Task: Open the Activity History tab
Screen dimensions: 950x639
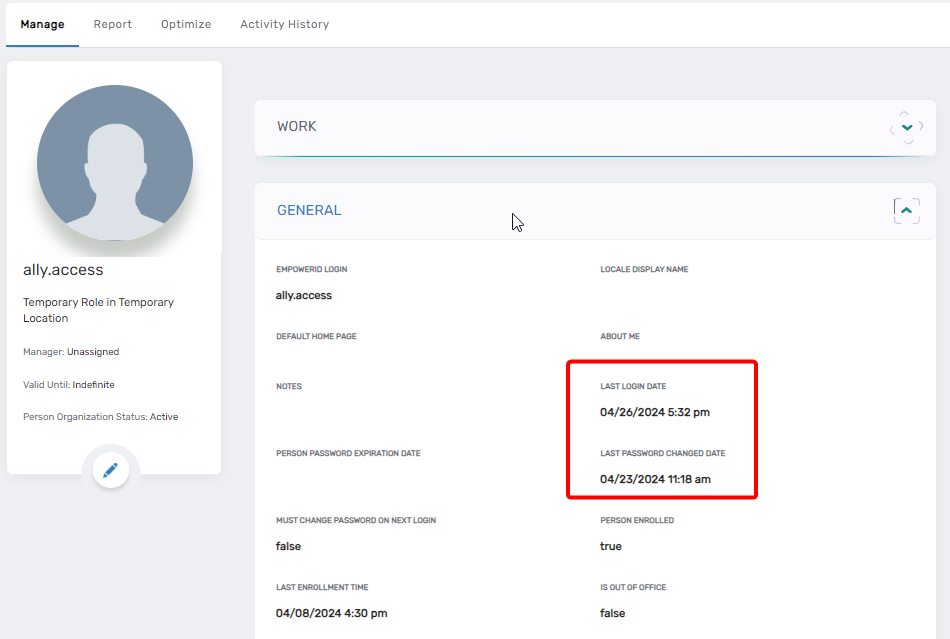Action: pos(284,24)
